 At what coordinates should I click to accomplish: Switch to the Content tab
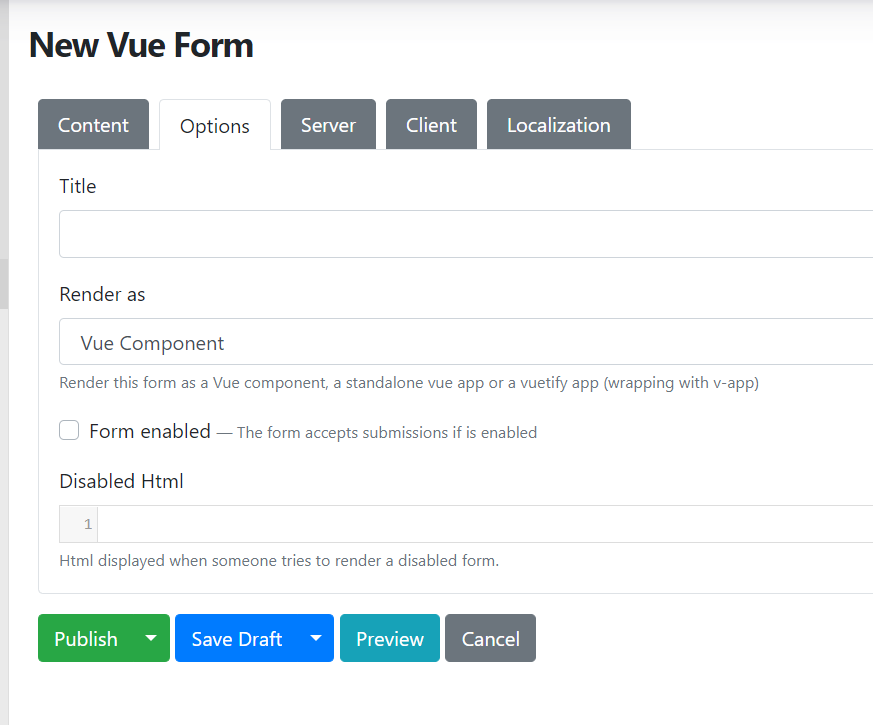[x=93, y=125]
